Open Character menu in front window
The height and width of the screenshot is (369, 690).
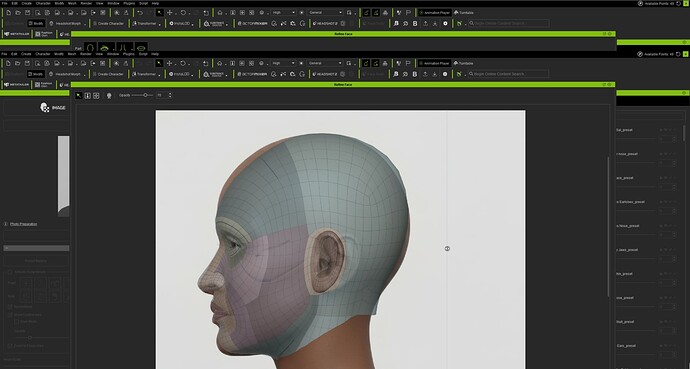click(x=43, y=54)
